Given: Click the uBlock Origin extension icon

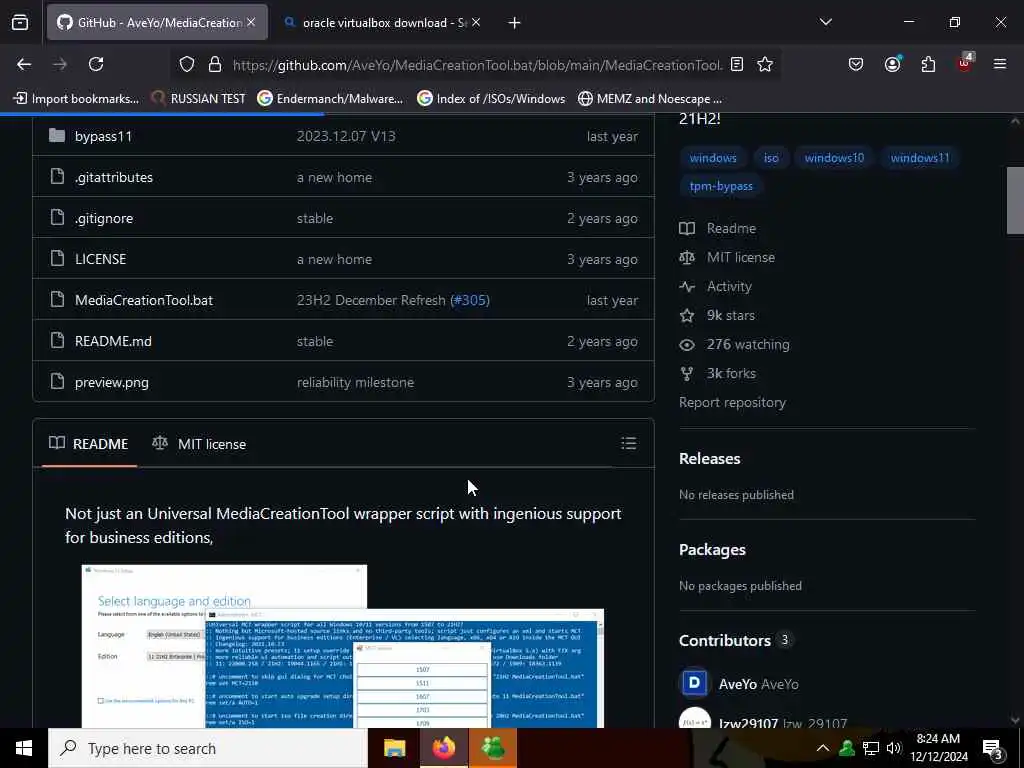Looking at the screenshot, I should tap(965, 63).
